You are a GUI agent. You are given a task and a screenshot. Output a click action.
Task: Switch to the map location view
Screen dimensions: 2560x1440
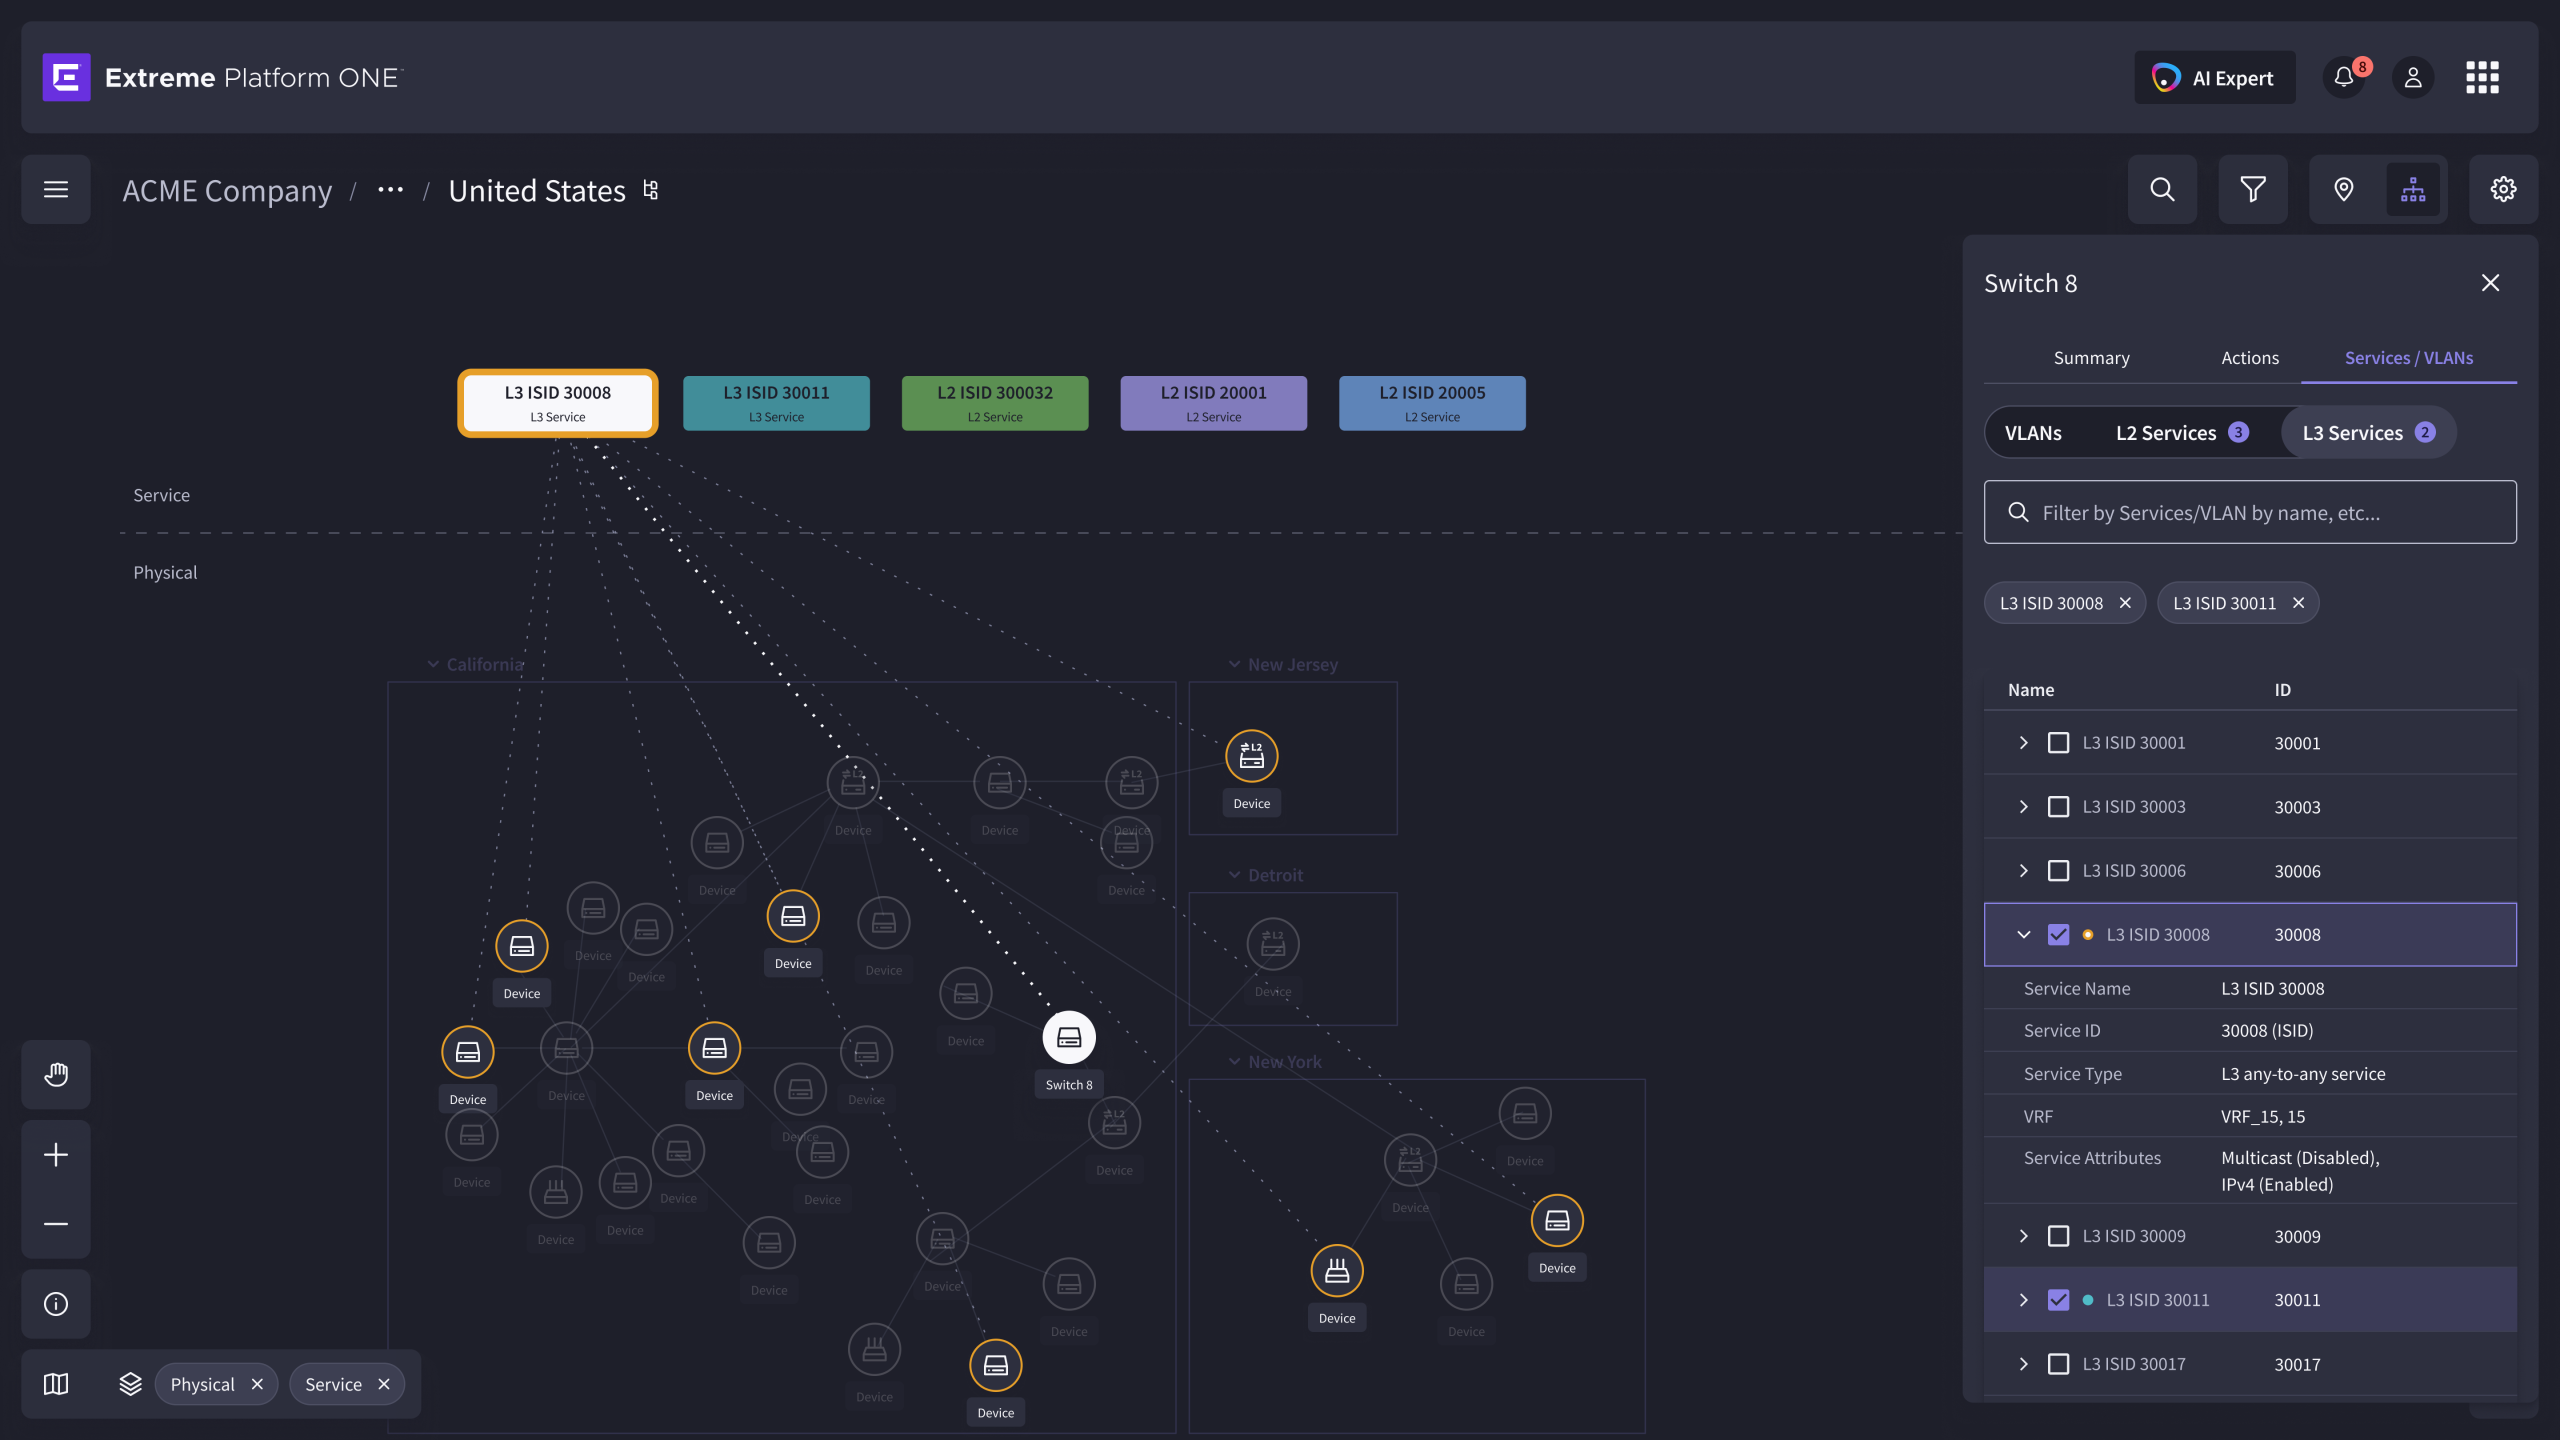click(x=2343, y=189)
